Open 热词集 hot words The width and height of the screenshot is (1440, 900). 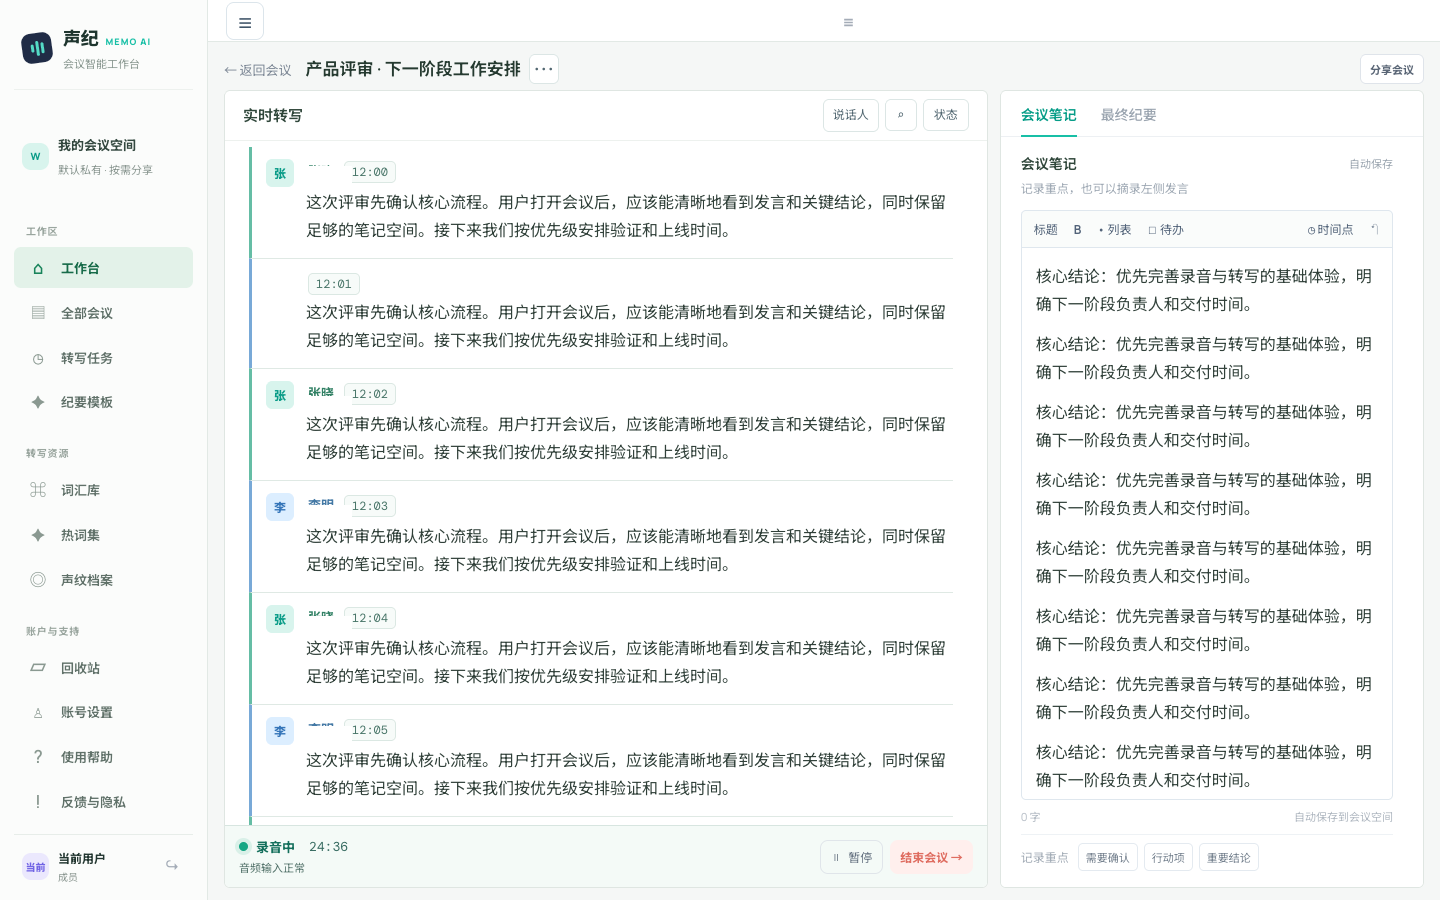pyautogui.click(x=103, y=535)
